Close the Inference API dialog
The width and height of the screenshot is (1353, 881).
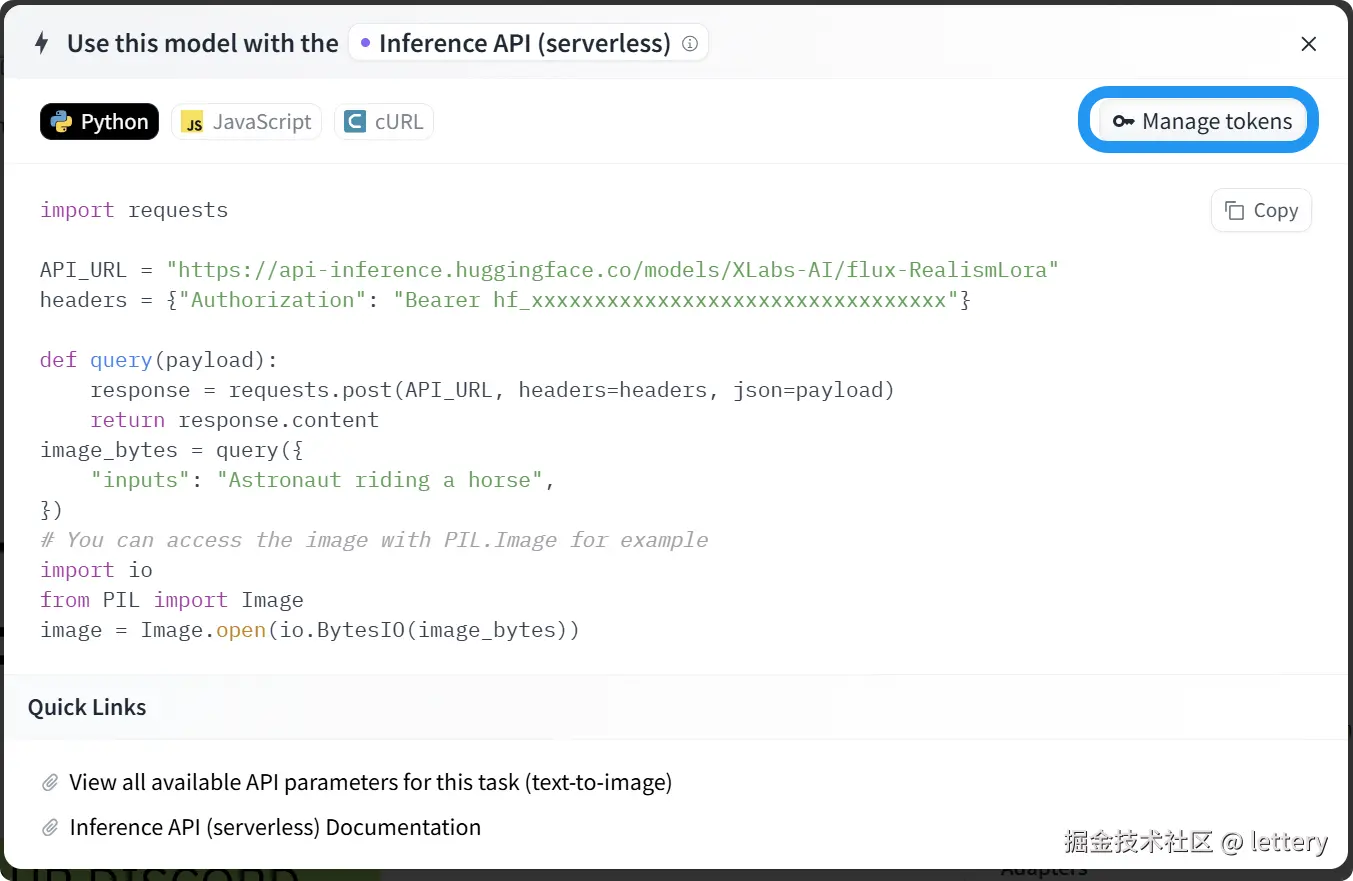1308,44
